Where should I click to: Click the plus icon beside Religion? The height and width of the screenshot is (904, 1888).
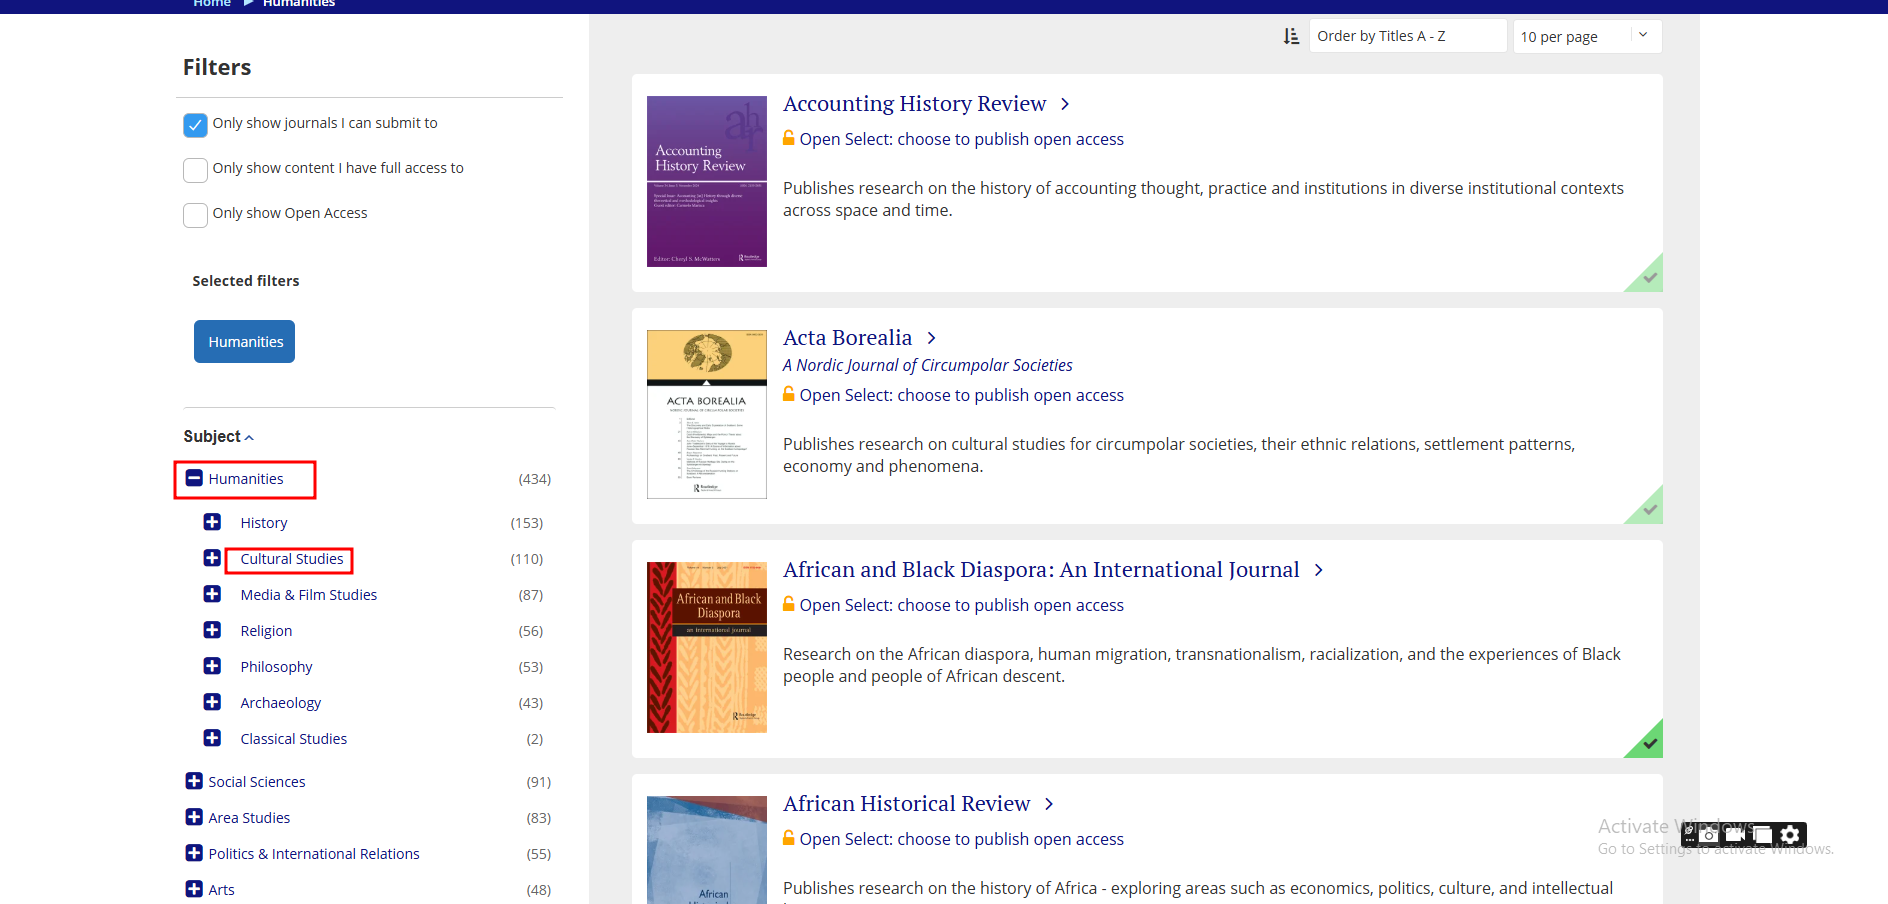click(212, 630)
